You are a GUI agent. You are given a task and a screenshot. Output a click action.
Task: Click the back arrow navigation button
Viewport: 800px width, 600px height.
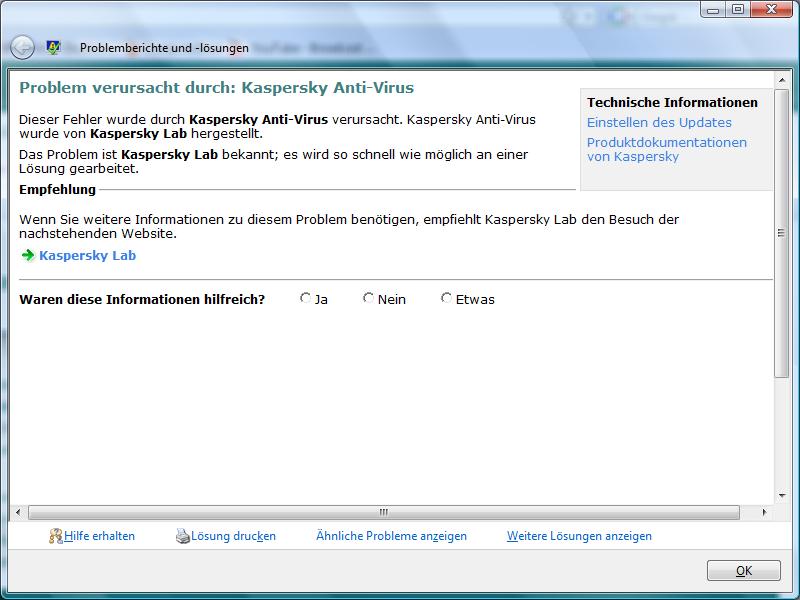coord(22,47)
